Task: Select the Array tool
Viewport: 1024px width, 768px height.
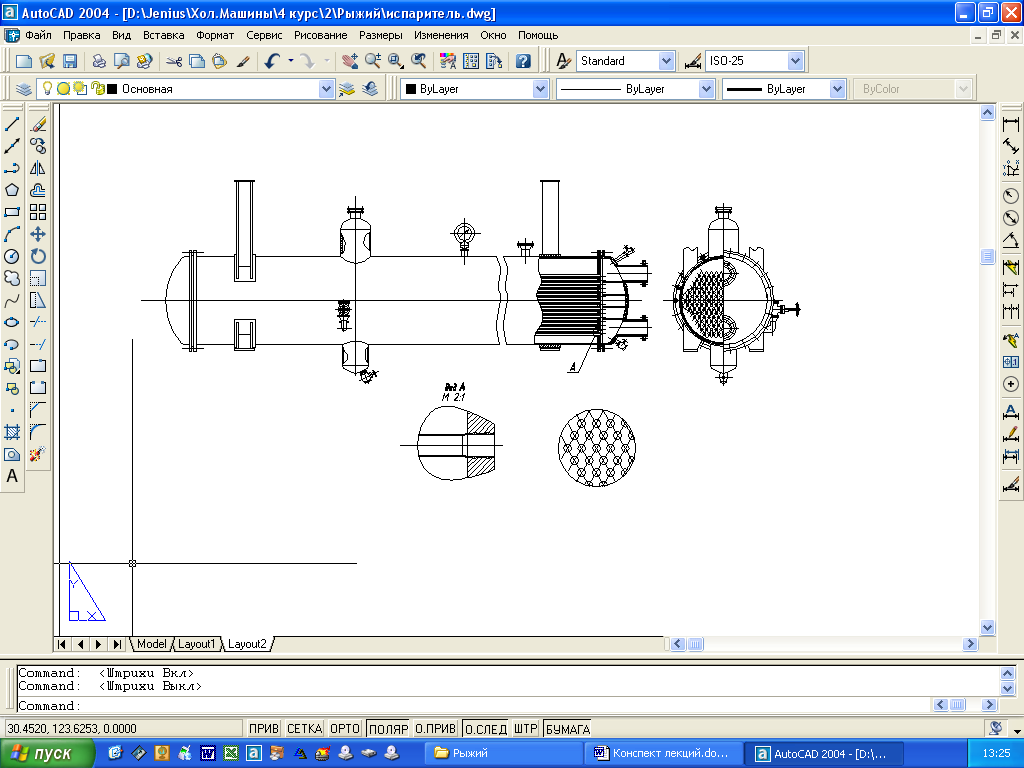Action: (x=38, y=212)
